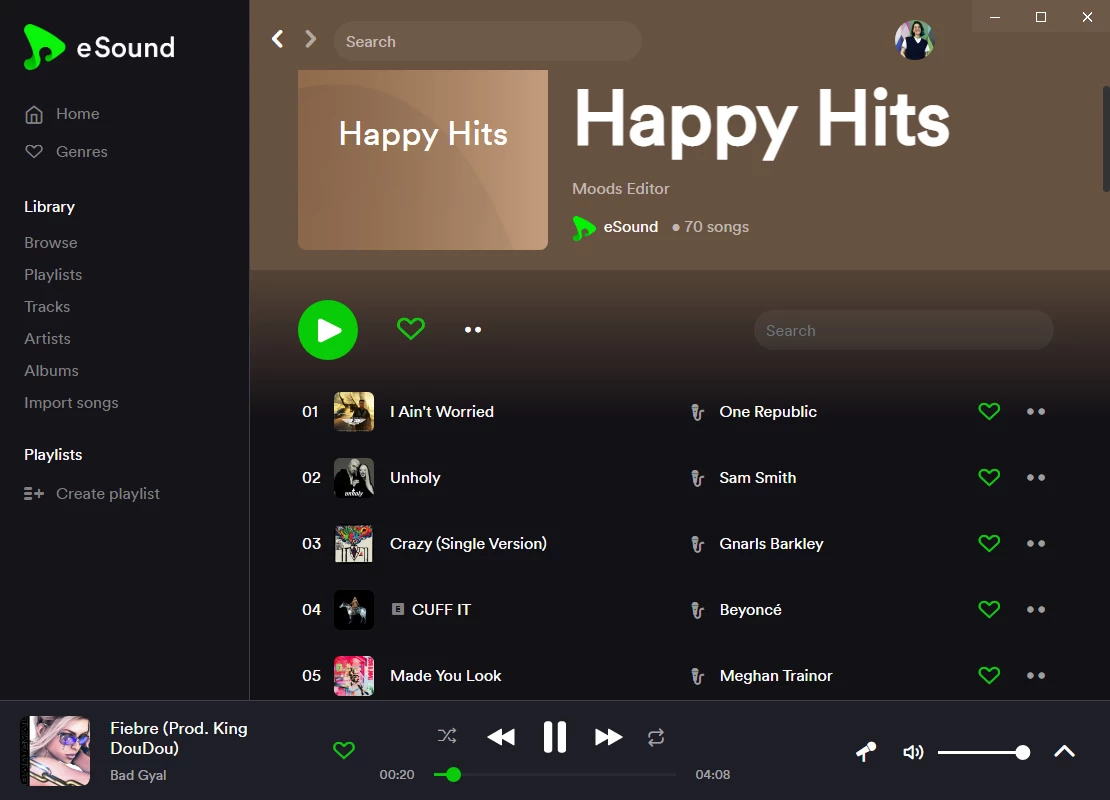
Task: Expand the now playing panel chevron
Action: 1065,751
